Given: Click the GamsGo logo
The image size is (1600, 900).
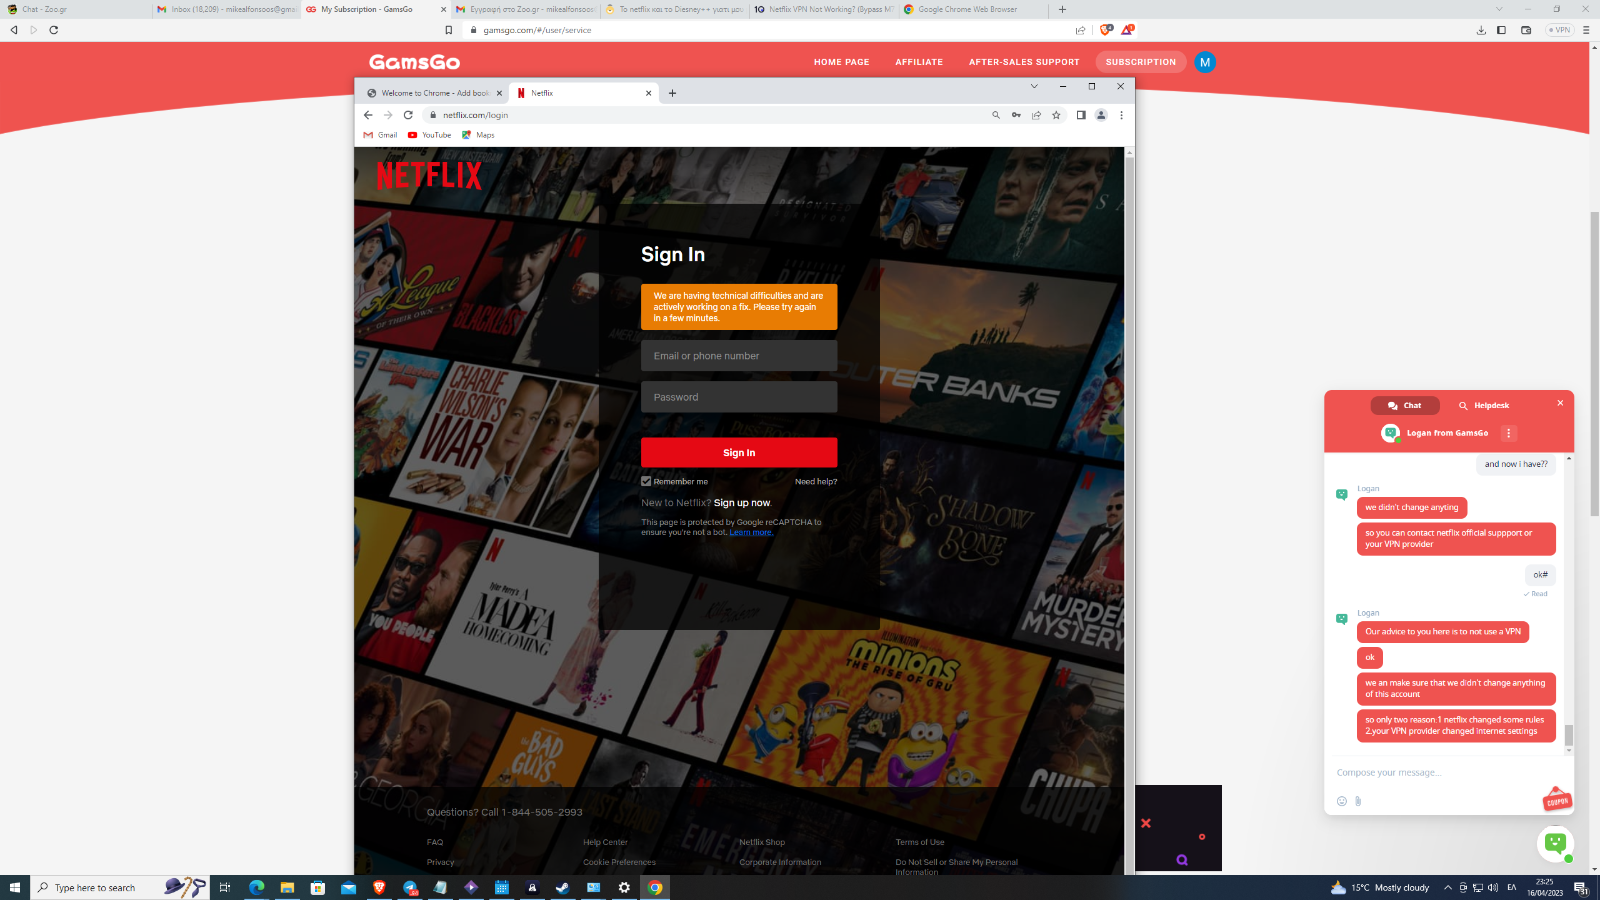Looking at the screenshot, I should [414, 62].
